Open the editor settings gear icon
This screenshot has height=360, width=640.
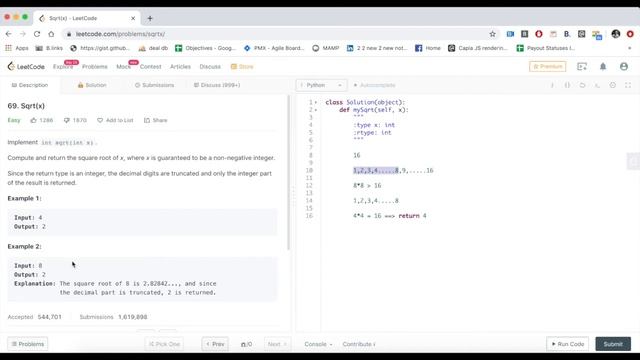(613, 85)
